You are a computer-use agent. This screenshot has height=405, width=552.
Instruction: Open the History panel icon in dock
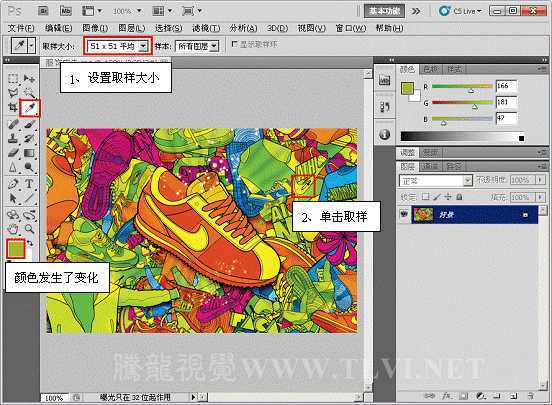click(384, 107)
